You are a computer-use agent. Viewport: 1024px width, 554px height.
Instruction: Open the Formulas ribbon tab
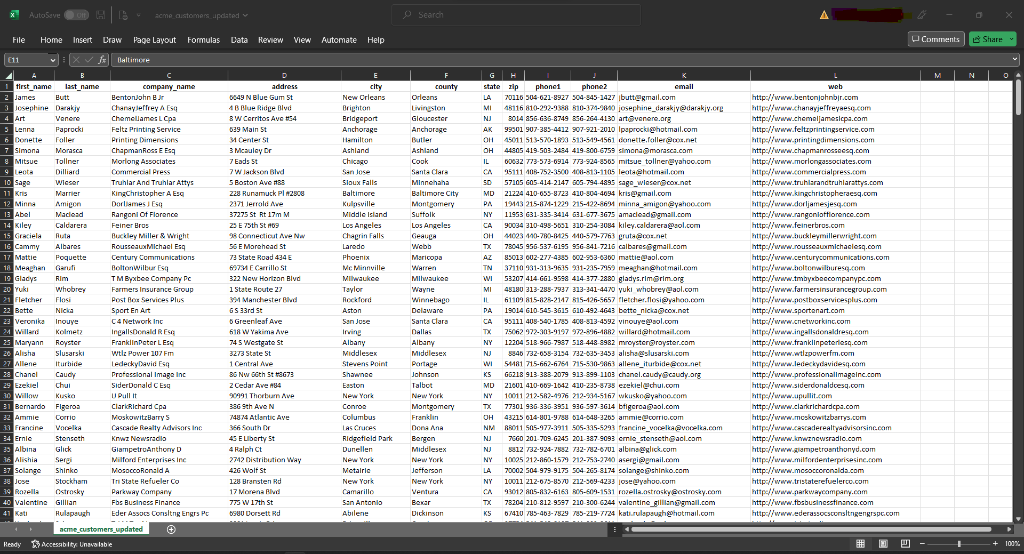coord(203,40)
